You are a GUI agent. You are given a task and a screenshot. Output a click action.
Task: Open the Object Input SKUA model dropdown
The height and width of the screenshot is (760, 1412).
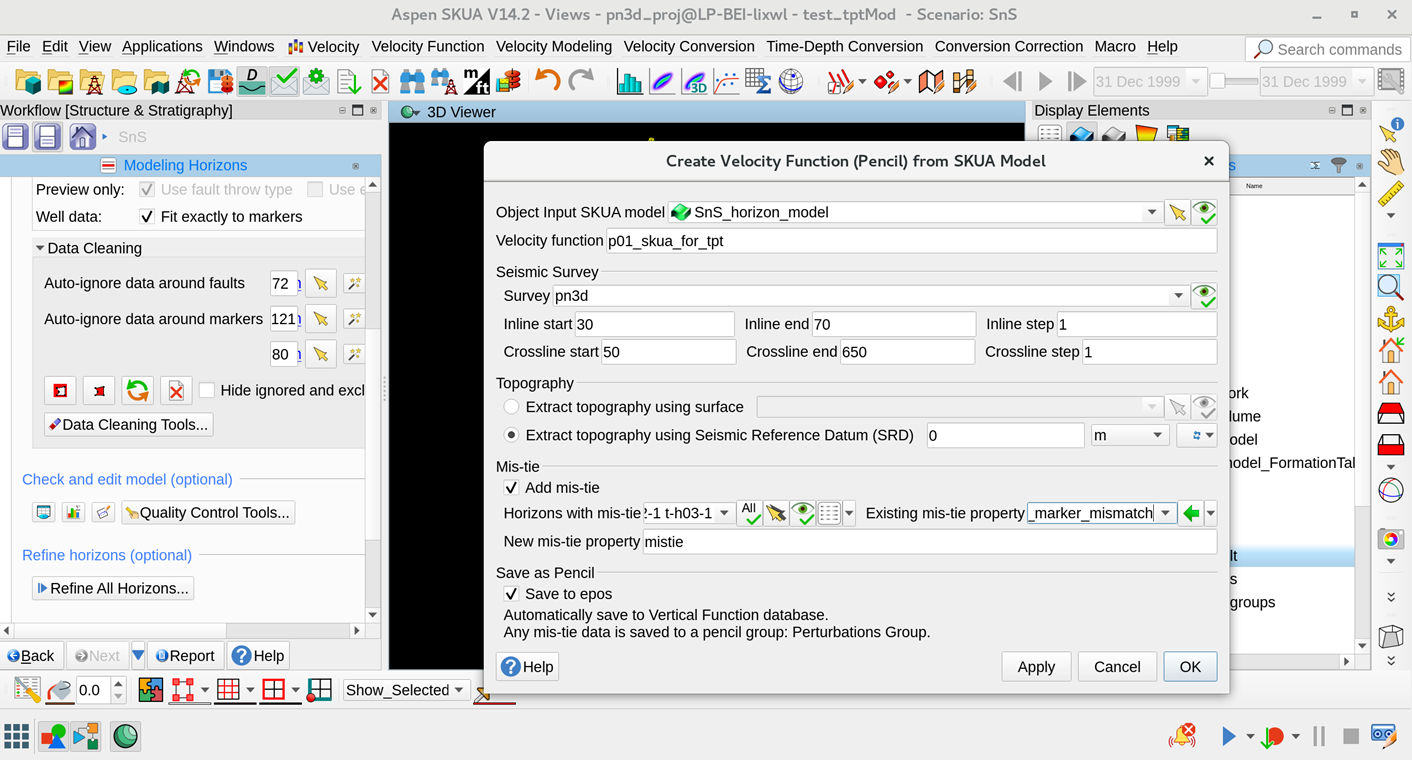pyautogui.click(x=1152, y=212)
